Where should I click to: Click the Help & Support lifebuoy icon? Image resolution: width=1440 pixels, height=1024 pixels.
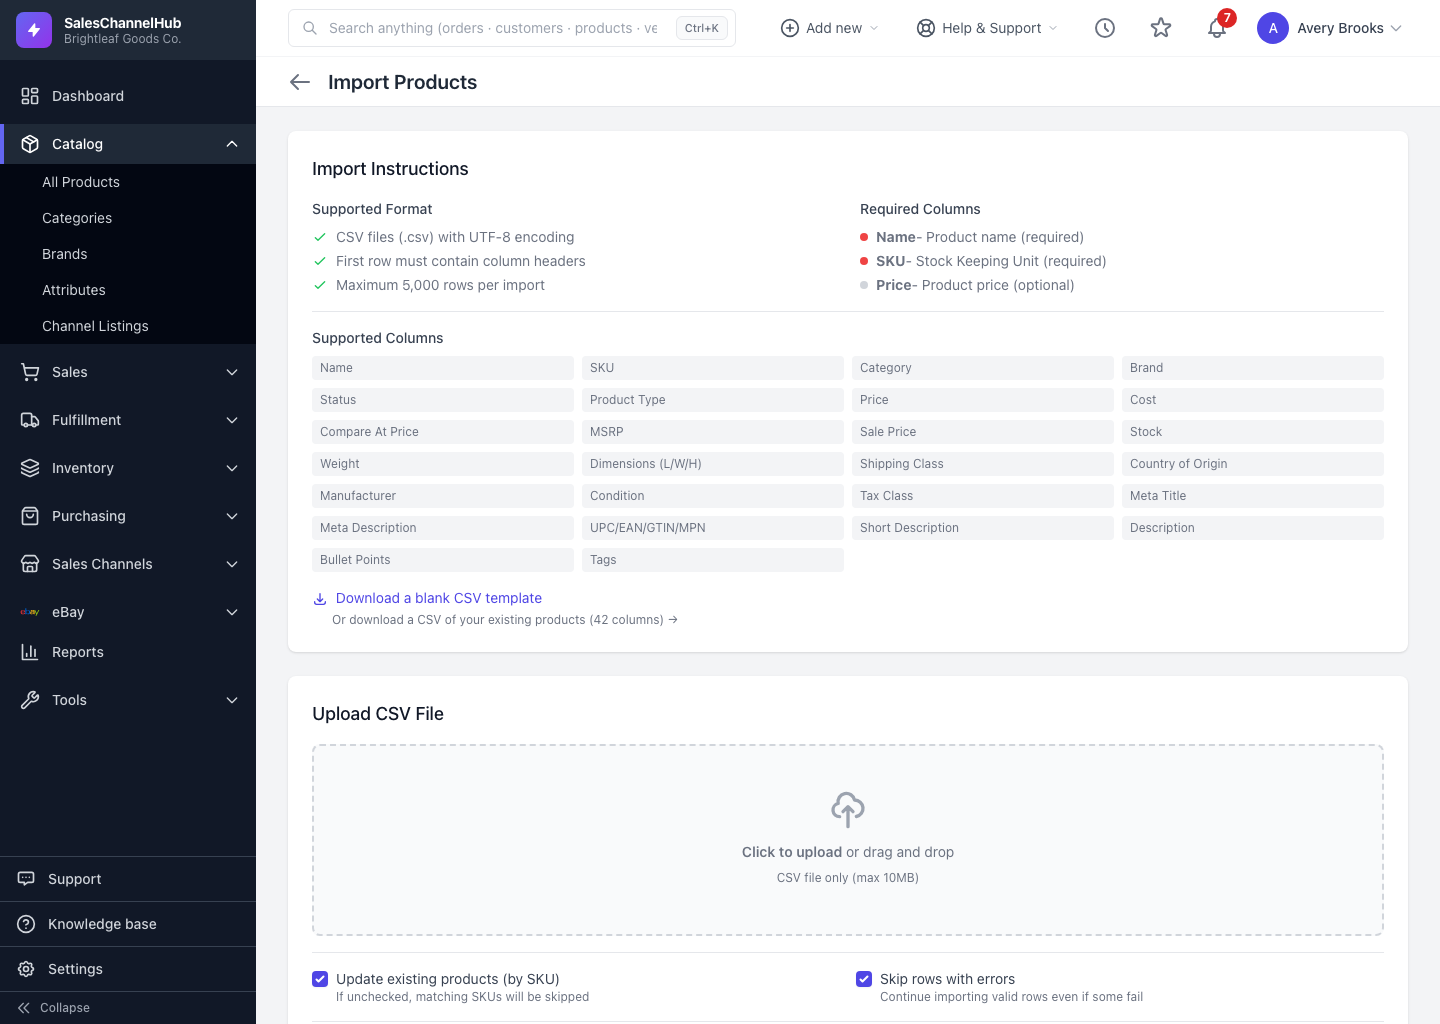click(926, 28)
